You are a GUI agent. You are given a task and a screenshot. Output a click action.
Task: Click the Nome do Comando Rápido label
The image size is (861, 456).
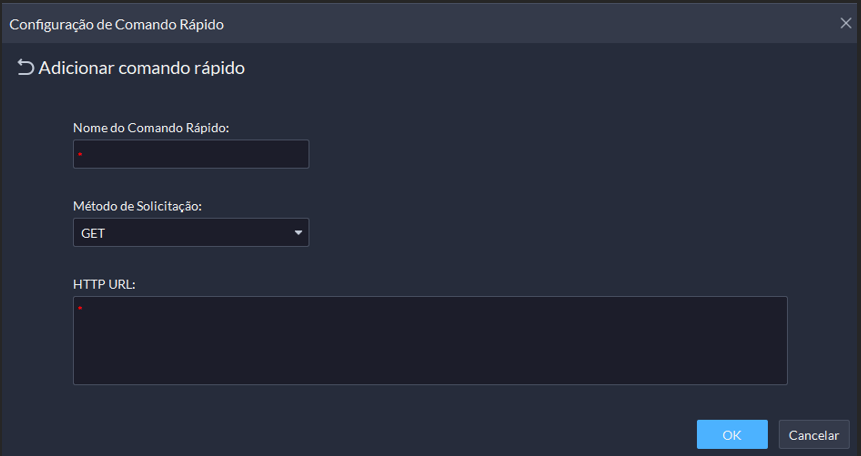tap(151, 127)
